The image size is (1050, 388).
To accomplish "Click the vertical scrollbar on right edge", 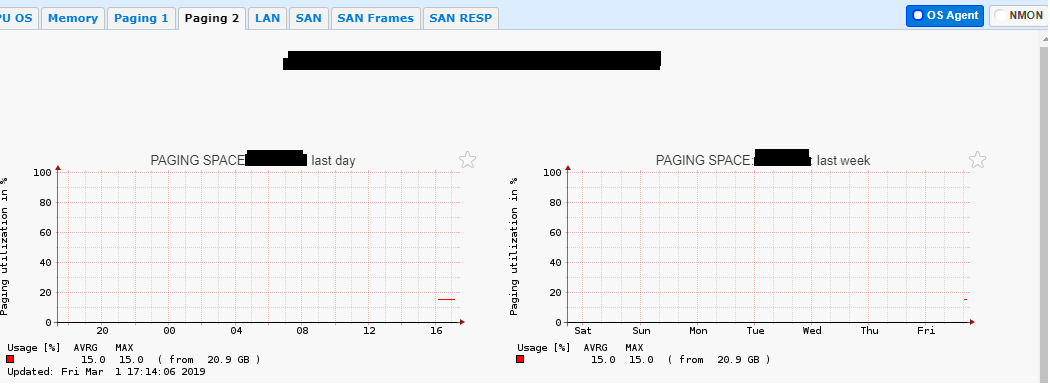I will [1045, 208].
